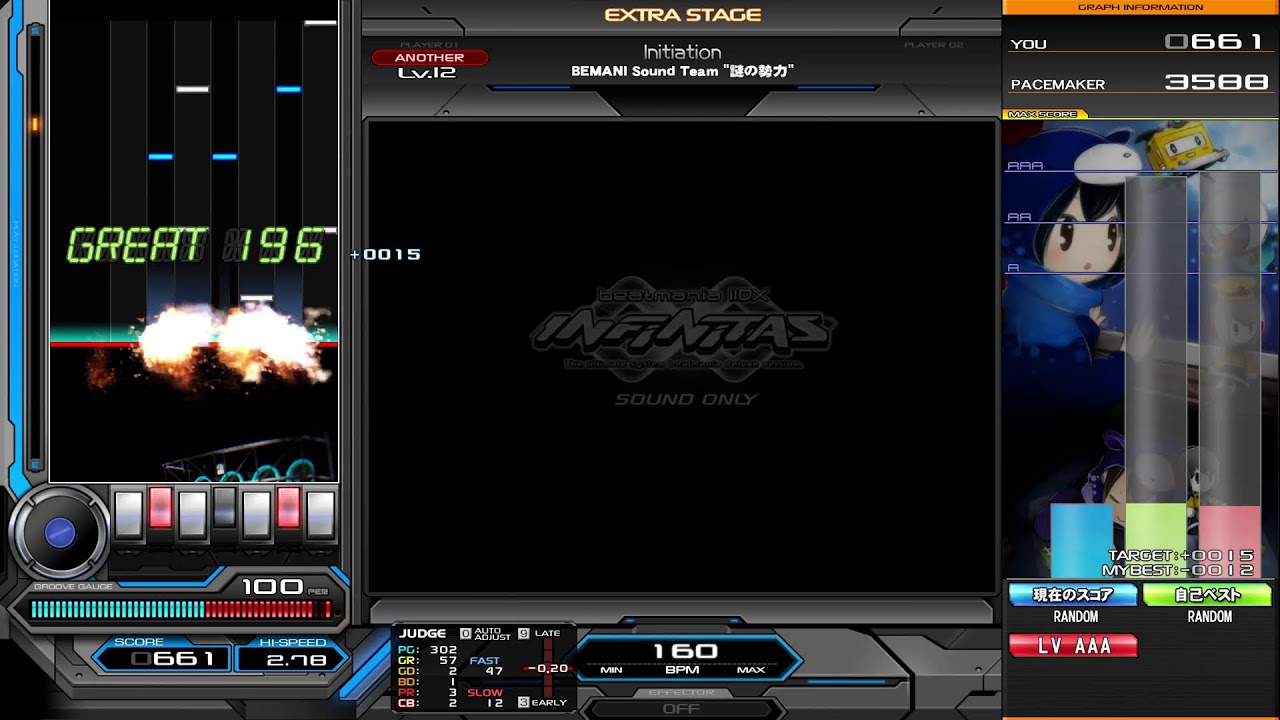The width and height of the screenshot is (1280, 720).
Task: Click the SCORE box showing 0661
Action: 163,659
